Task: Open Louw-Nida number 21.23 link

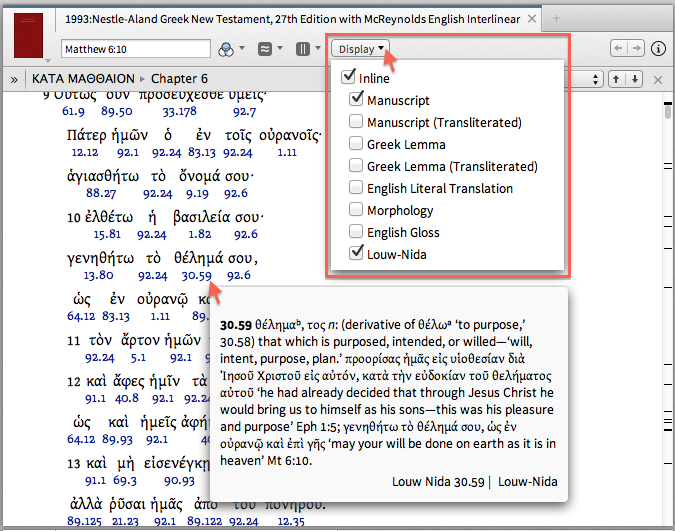Action: [125, 522]
